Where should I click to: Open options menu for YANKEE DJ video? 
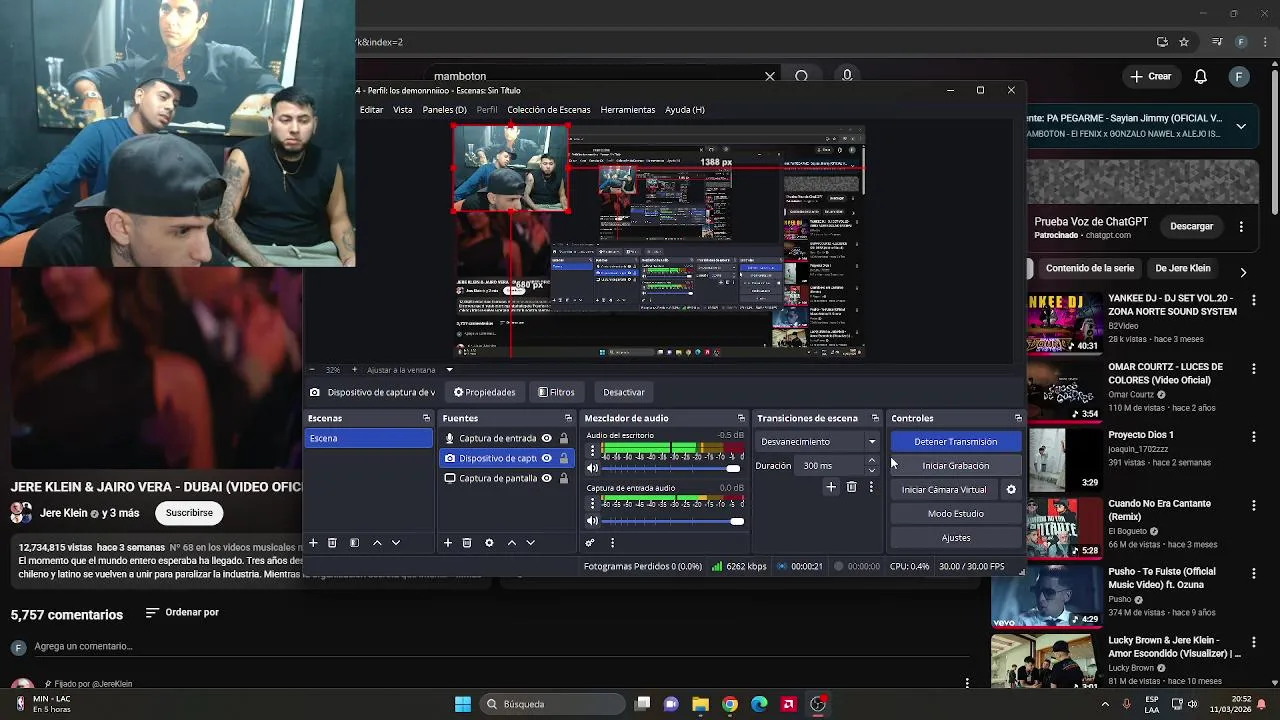click(1253, 301)
